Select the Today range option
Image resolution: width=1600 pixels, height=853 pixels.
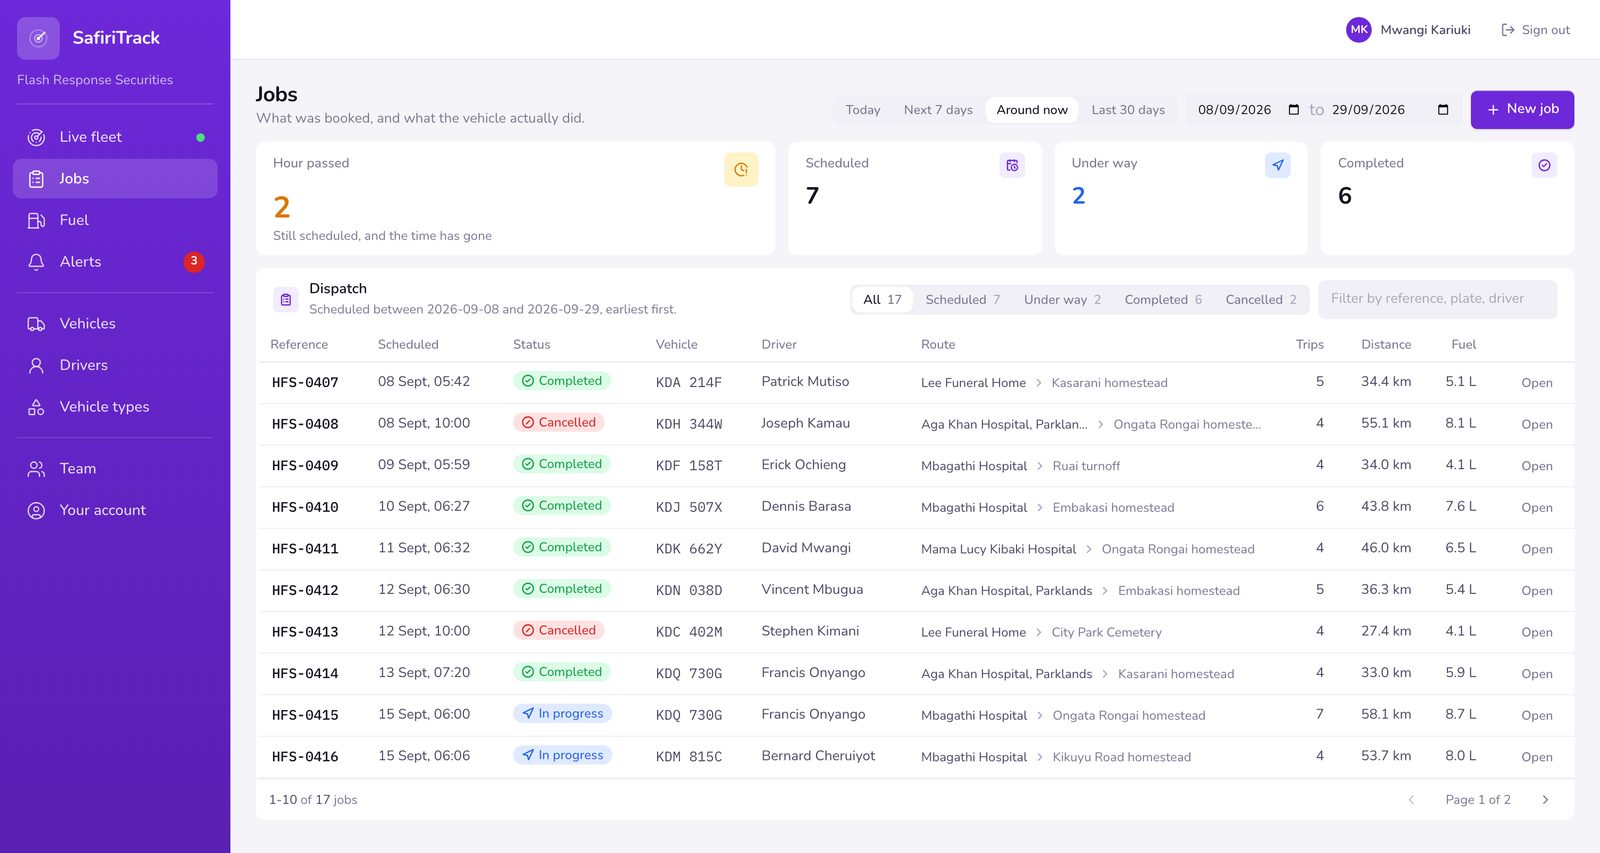coord(863,110)
